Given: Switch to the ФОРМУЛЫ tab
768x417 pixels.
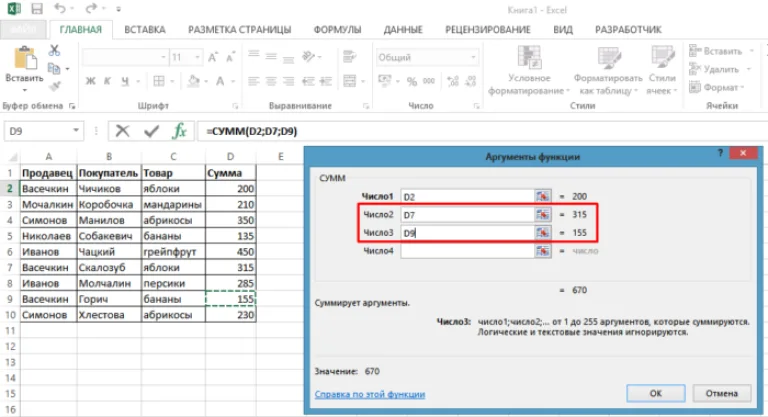Looking at the screenshot, I should pos(337,29).
